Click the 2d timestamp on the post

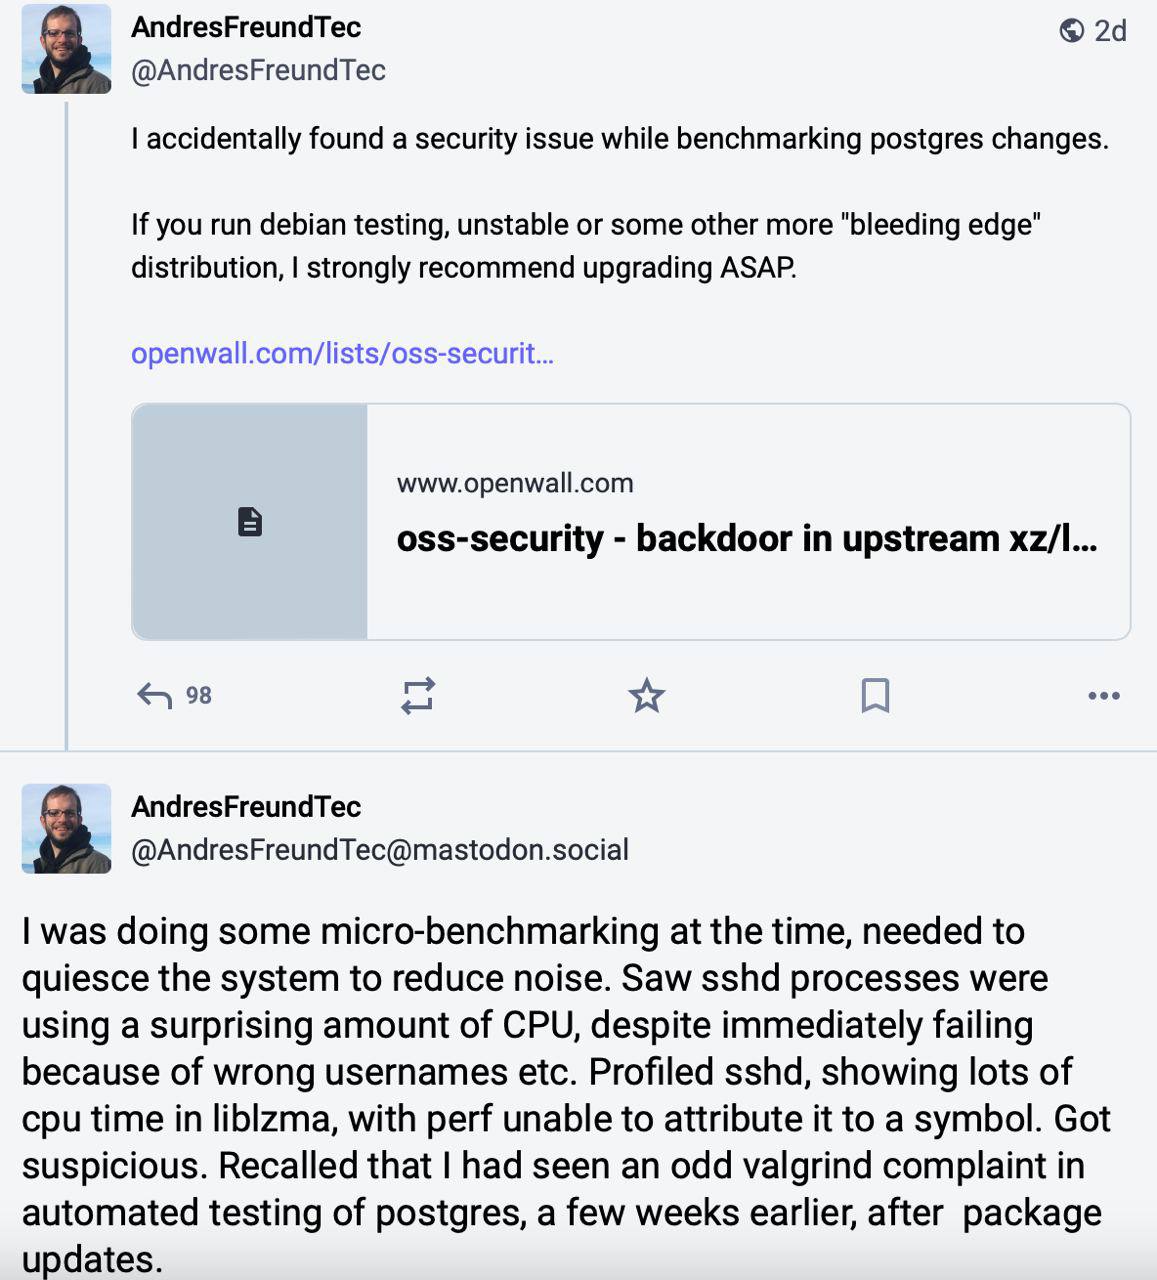pyautogui.click(x=1110, y=31)
